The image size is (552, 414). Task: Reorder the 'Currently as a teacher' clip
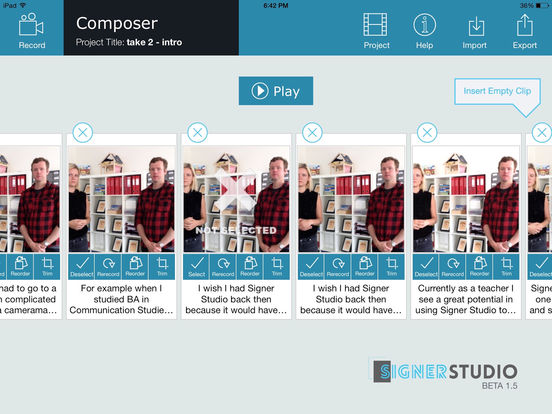click(479, 267)
